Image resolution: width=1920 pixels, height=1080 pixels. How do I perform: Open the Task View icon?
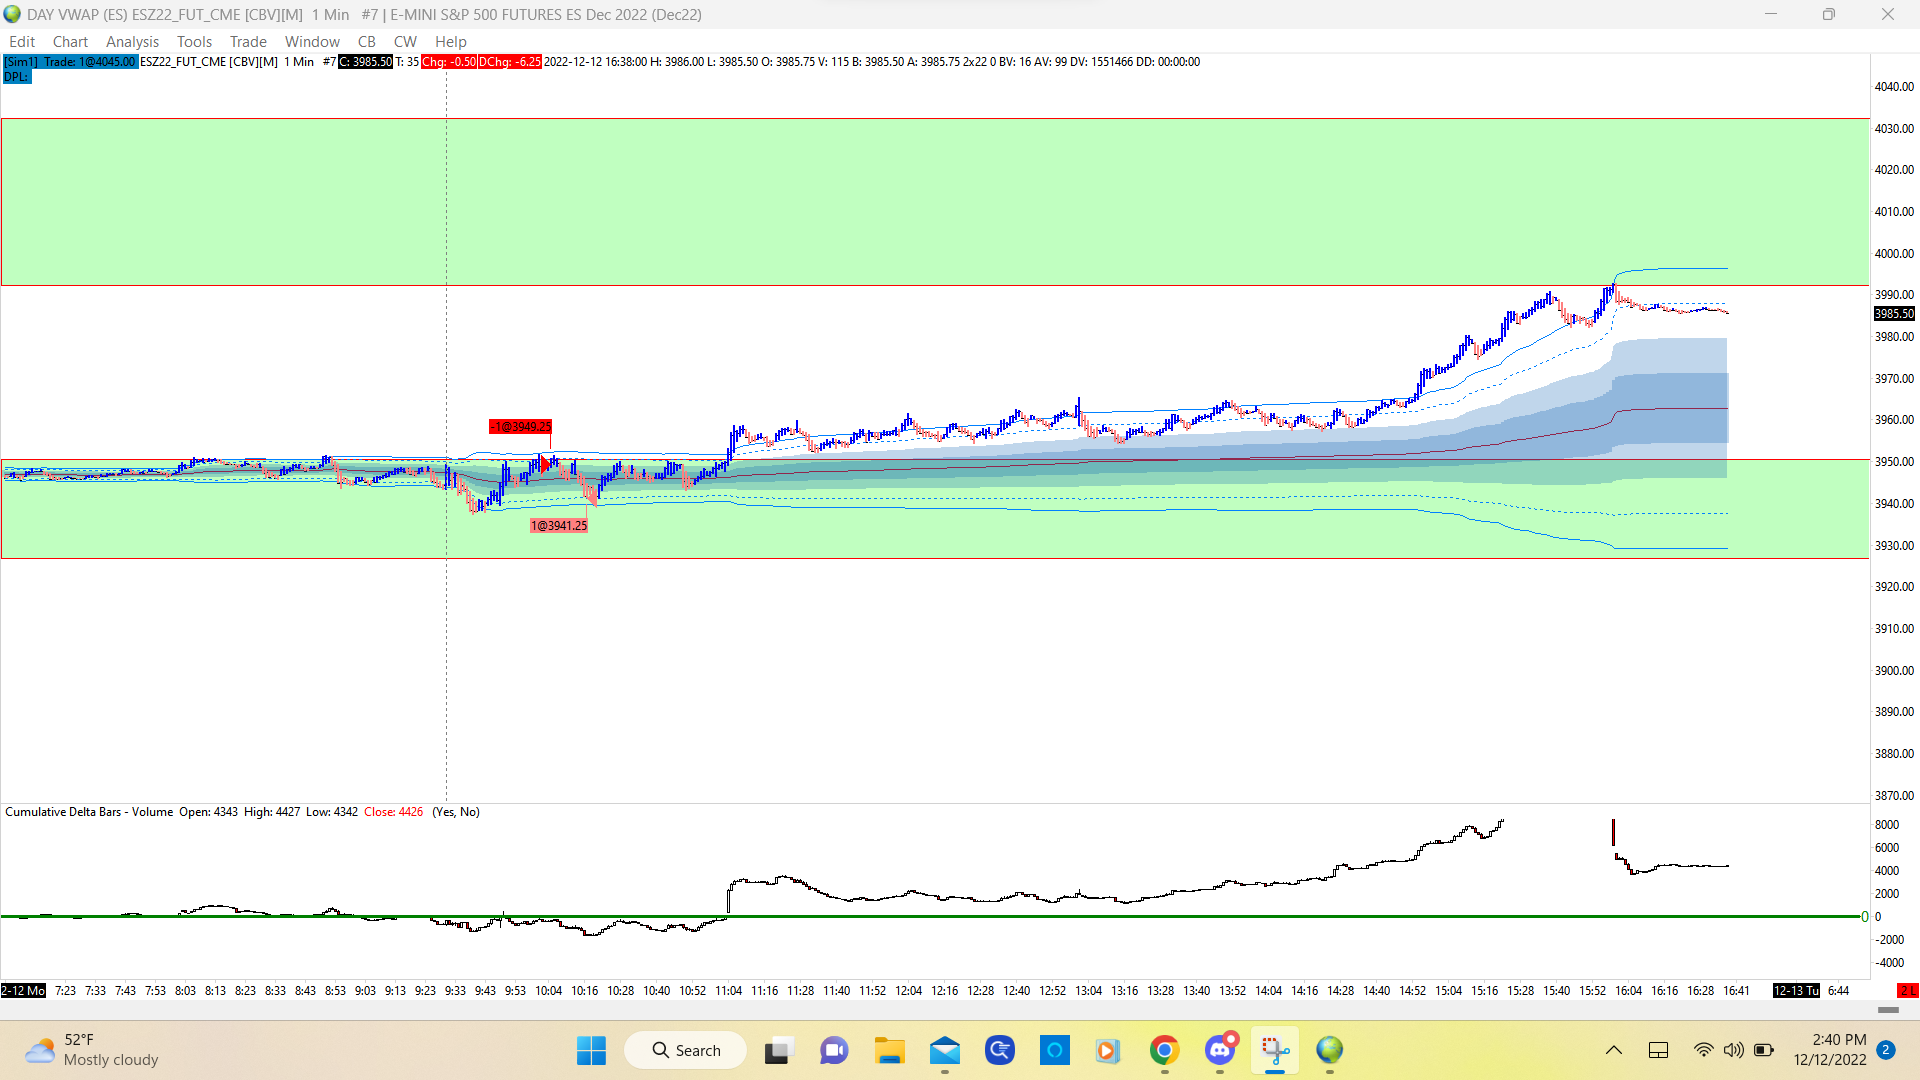778,1050
